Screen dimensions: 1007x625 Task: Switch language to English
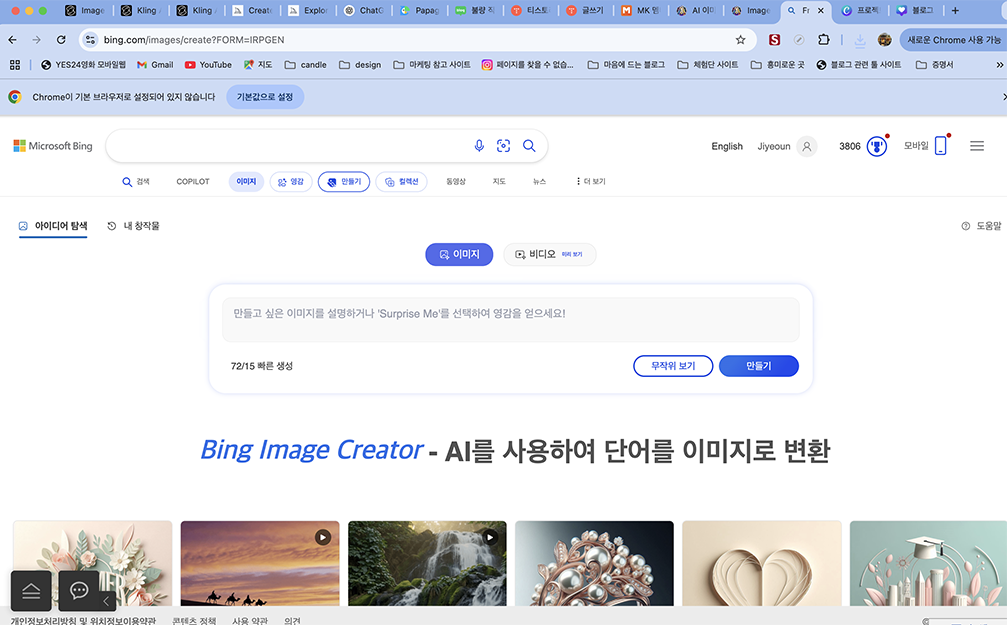726,146
